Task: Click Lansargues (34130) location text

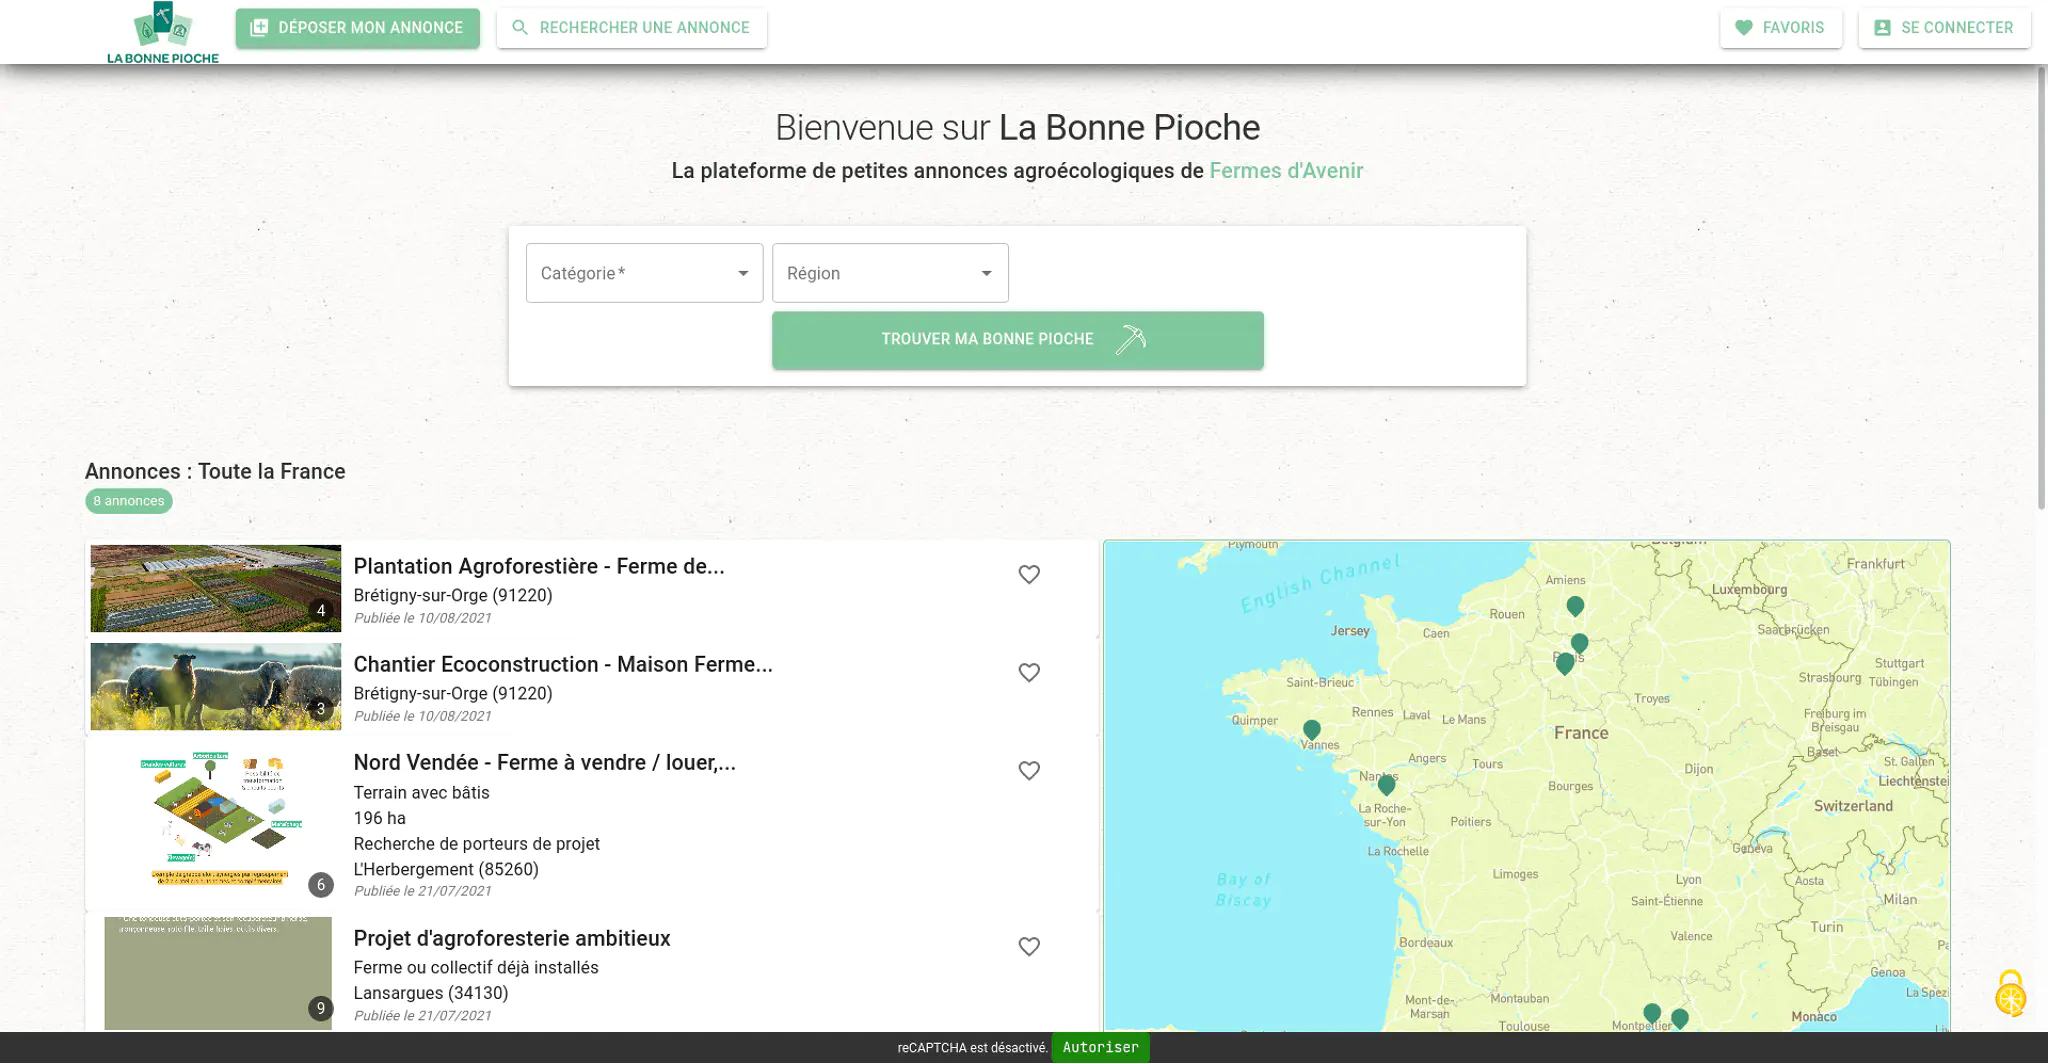Action: pos(431,993)
